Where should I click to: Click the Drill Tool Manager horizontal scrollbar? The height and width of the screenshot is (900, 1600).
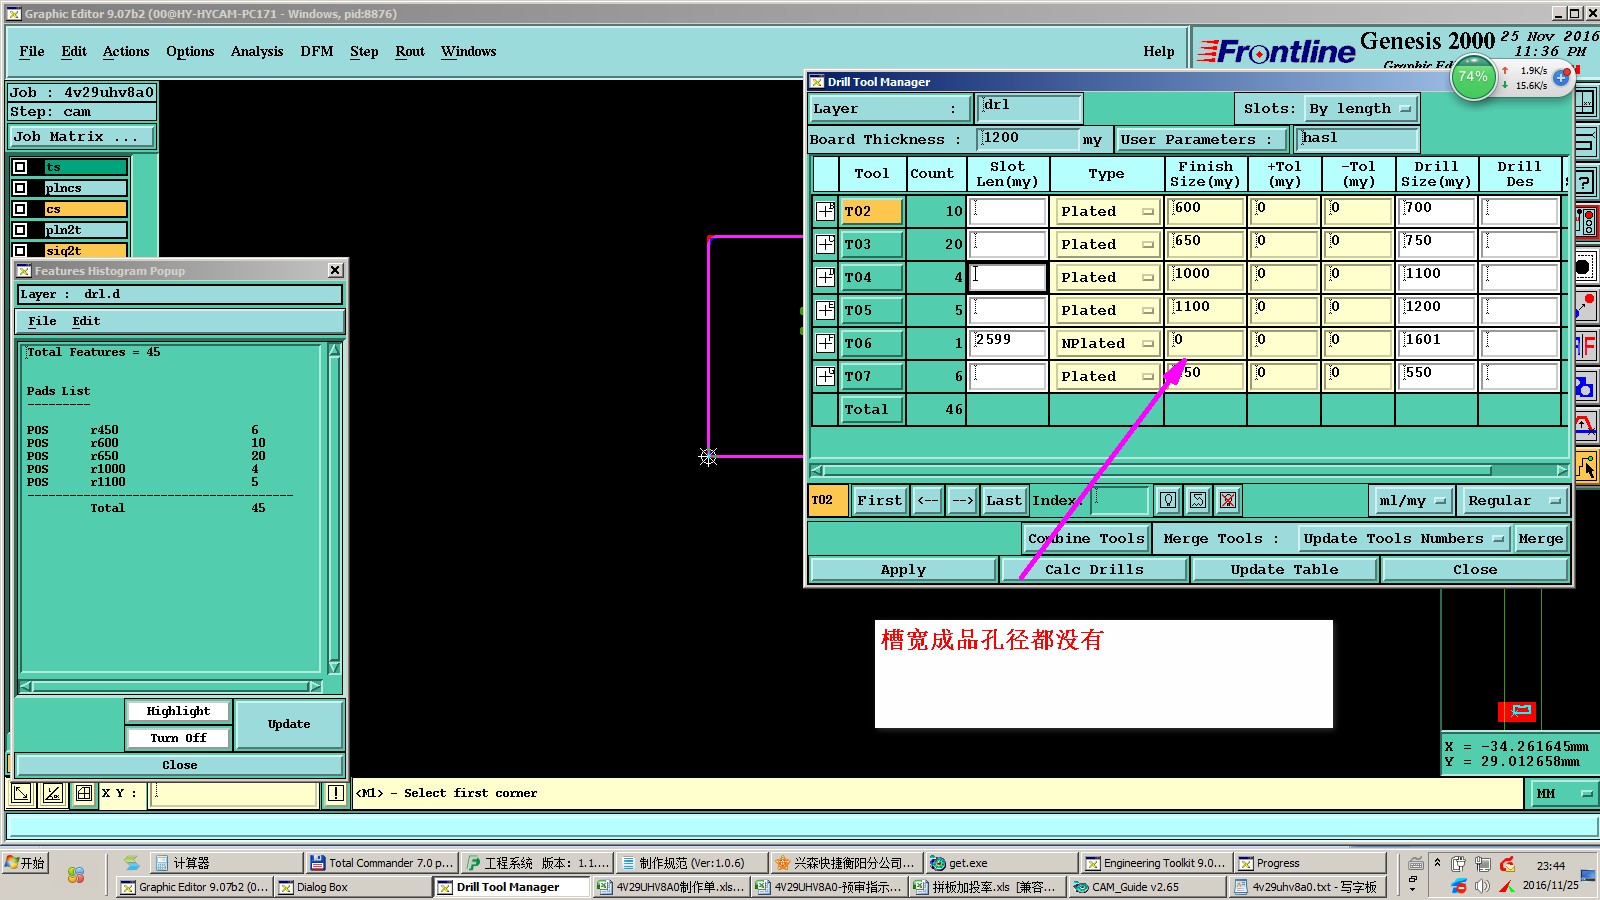(x=1189, y=470)
